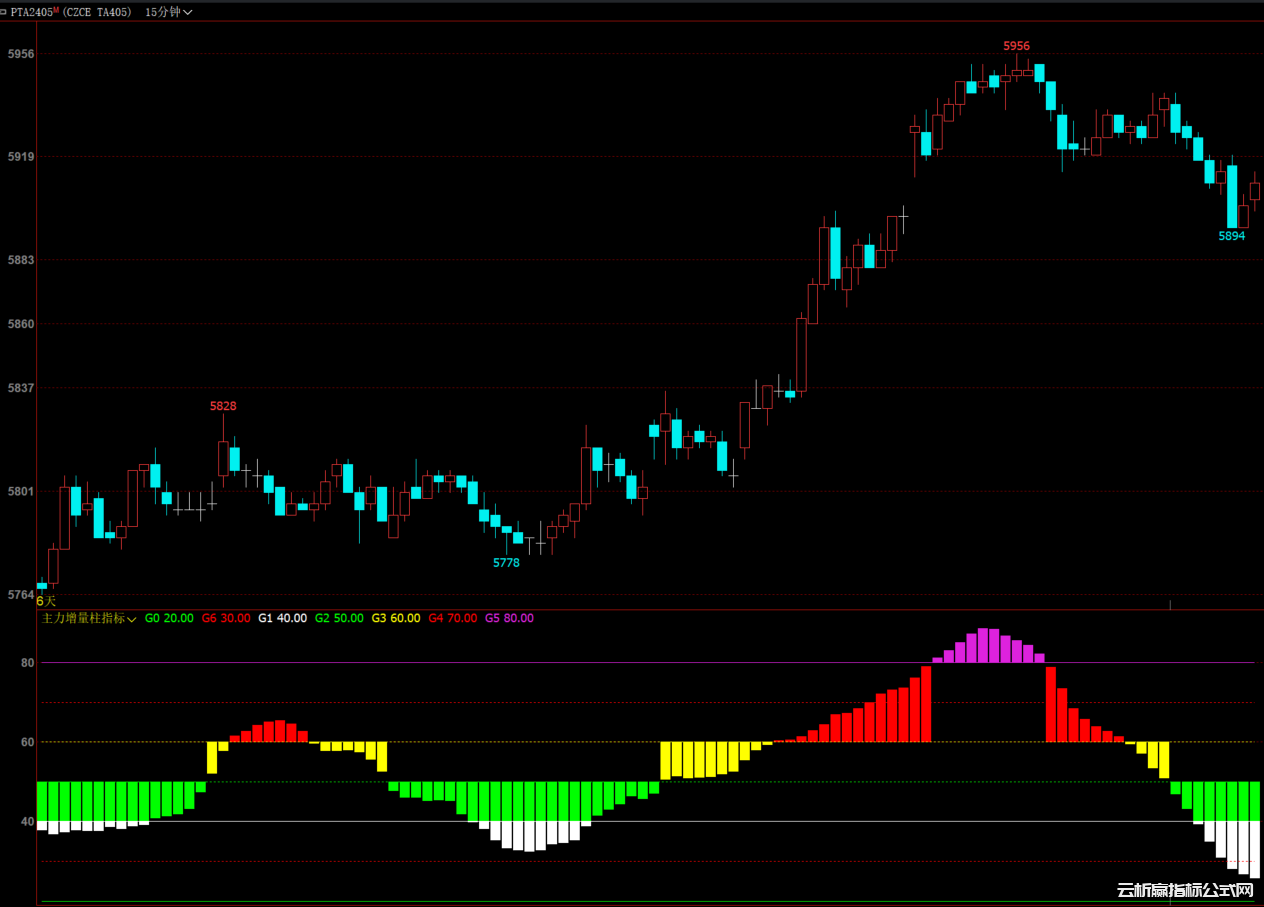Expand the 主力增量柱指标 indicator menu
This screenshot has height=907, width=1264.
(89, 618)
